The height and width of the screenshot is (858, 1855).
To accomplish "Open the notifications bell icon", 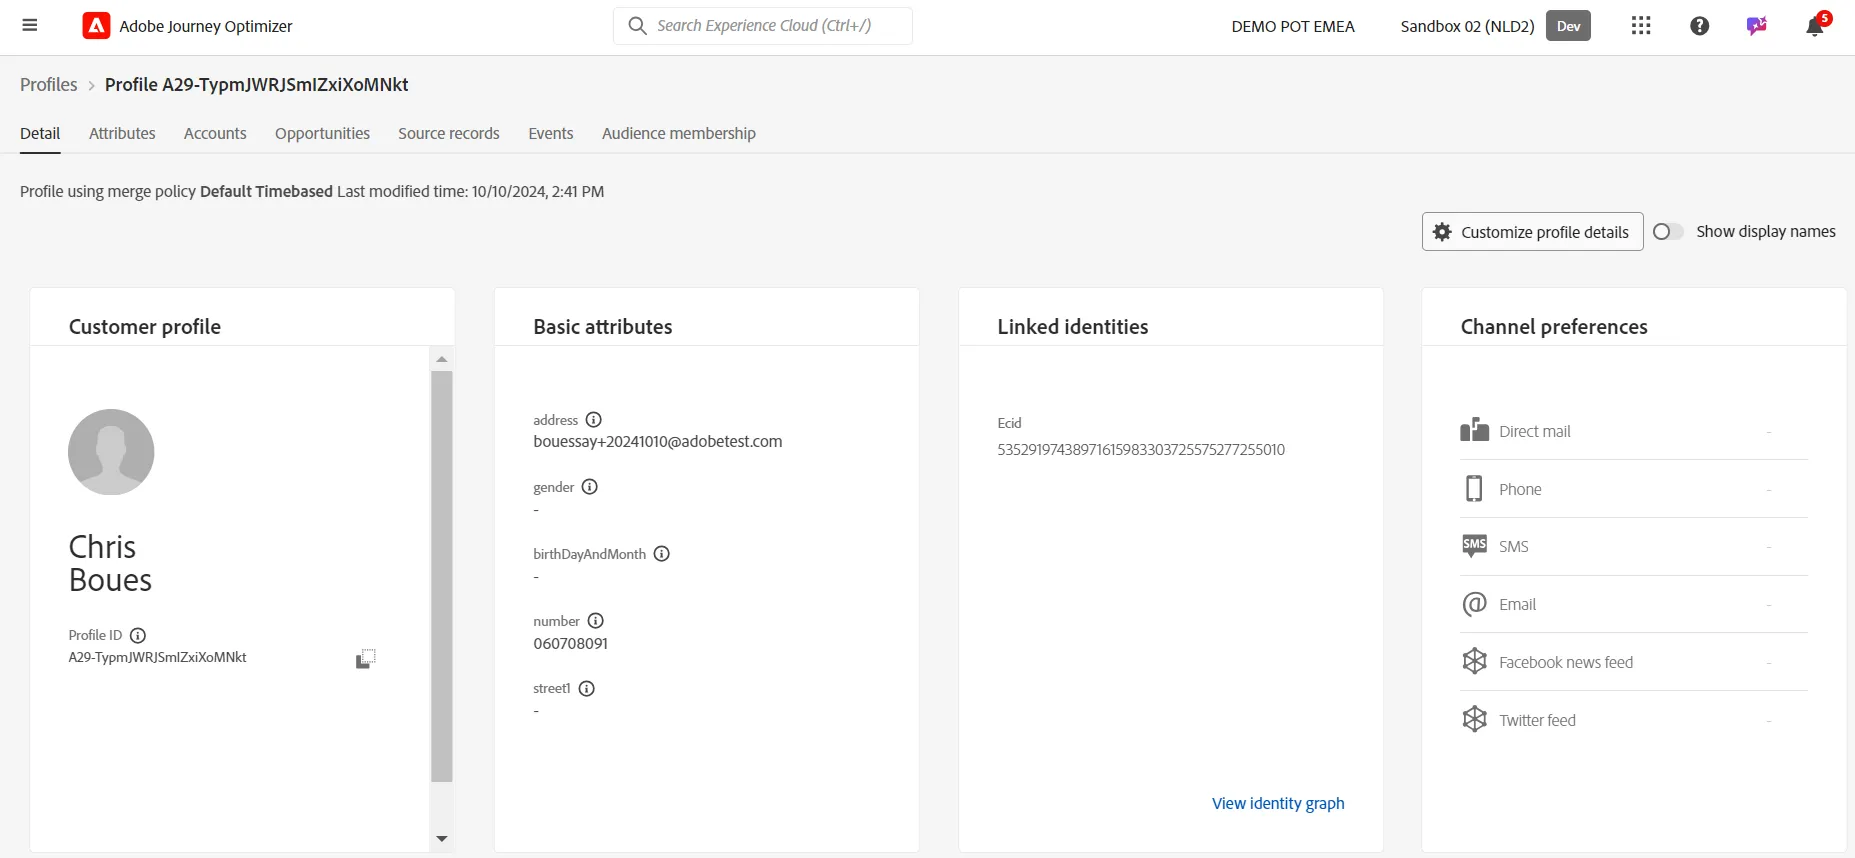I will [1815, 27].
